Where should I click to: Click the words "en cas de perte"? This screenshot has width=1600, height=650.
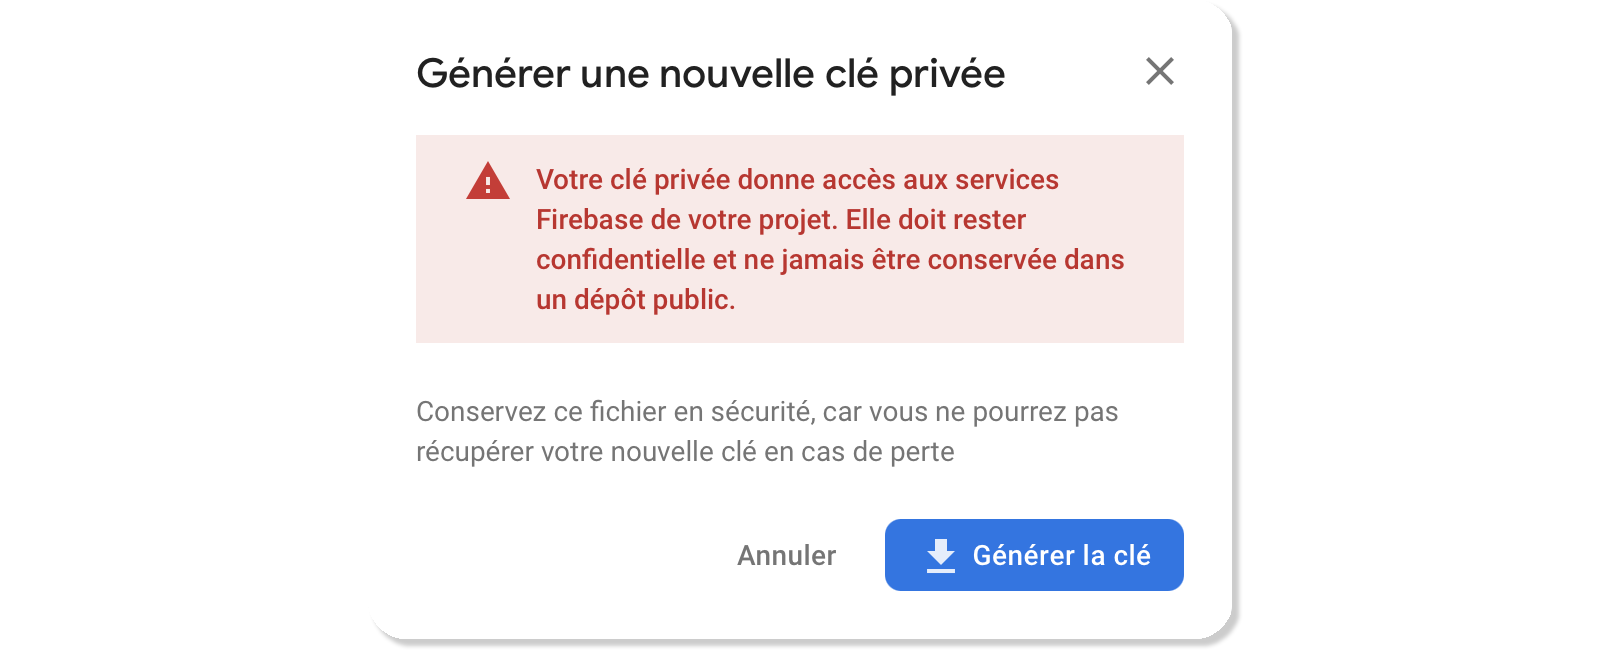point(859,452)
